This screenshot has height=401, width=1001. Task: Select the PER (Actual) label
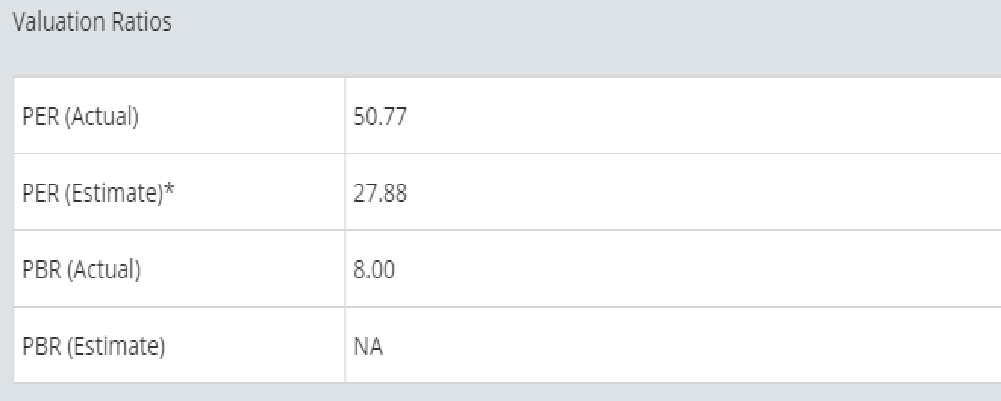pos(80,116)
